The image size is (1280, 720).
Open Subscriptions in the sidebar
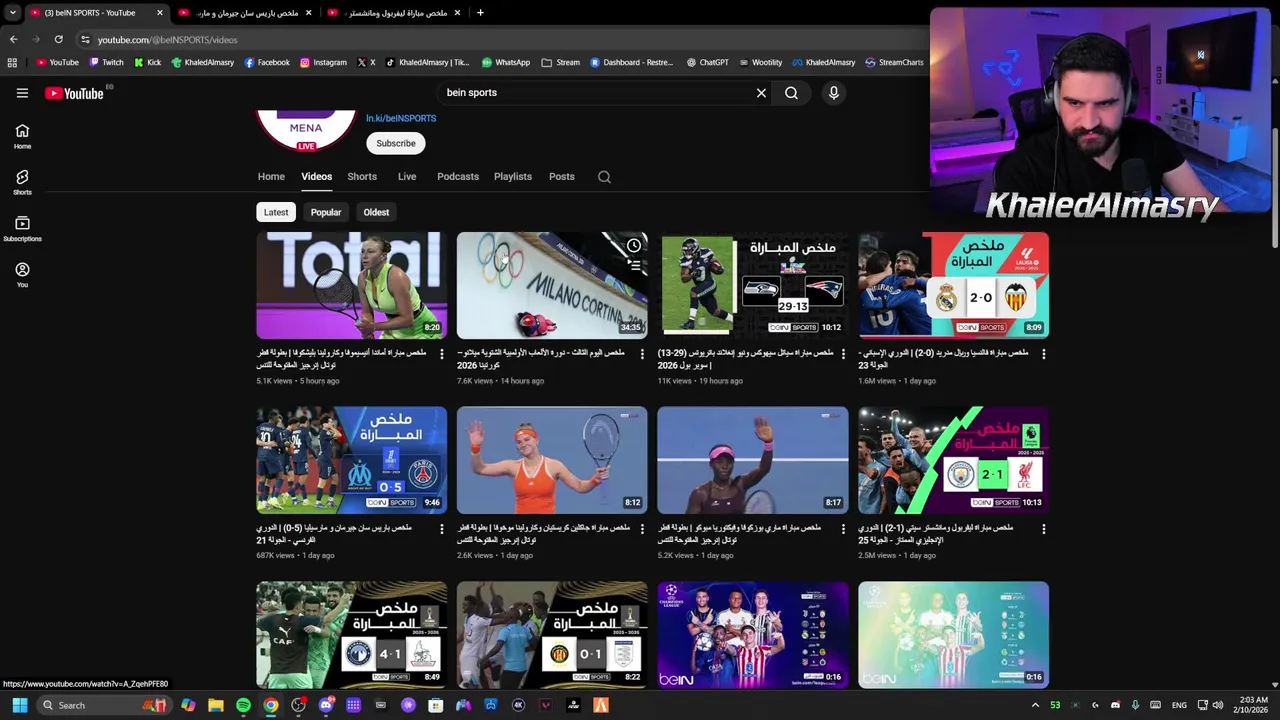coord(22,229)
